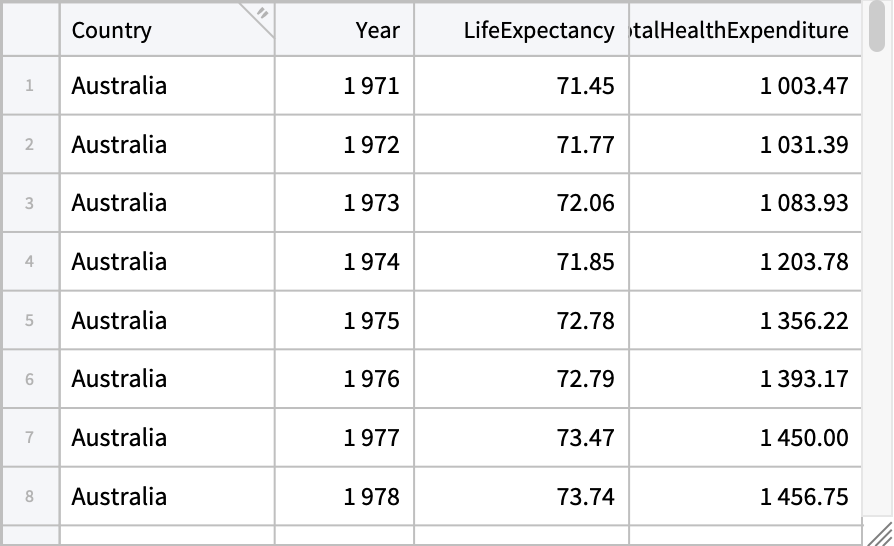Click the TotalHealthExpenditure column header

tap(745, 30)
